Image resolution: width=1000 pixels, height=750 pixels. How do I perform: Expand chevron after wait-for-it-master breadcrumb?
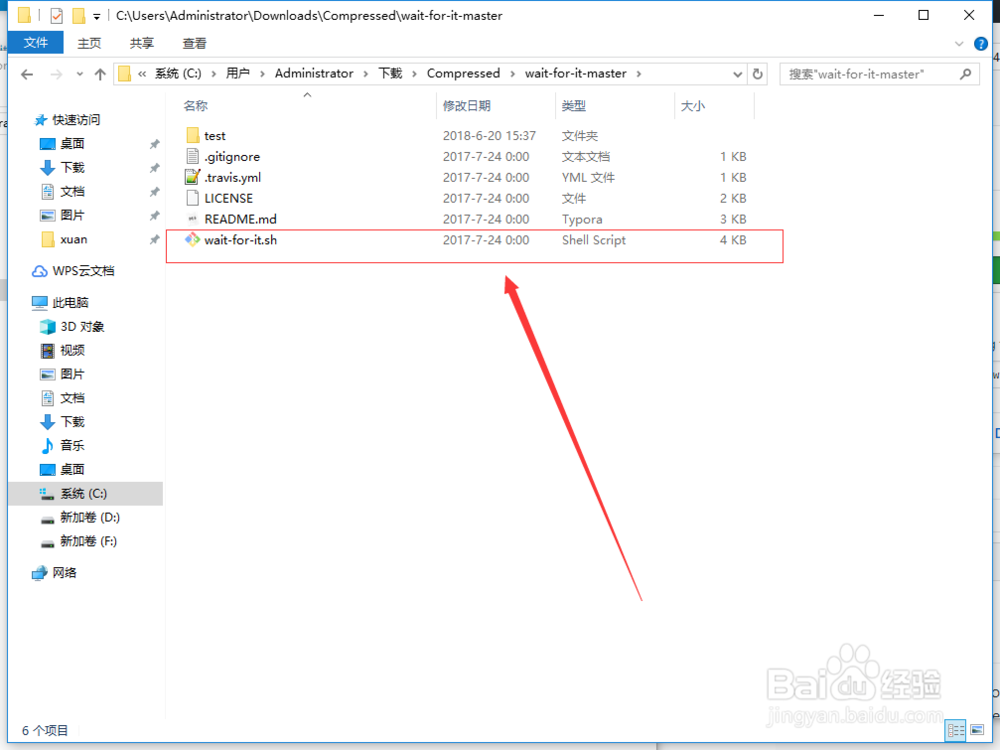pyautogui.click(x=638, y=74)
